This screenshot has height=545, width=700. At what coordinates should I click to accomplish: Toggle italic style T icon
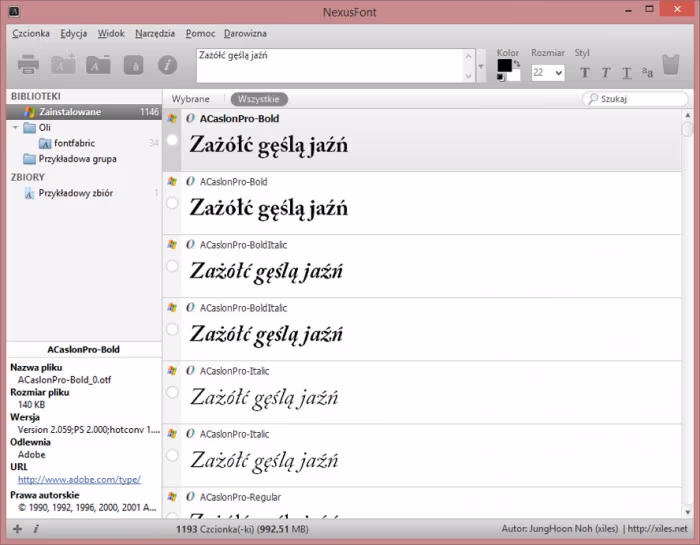(605, 72)
